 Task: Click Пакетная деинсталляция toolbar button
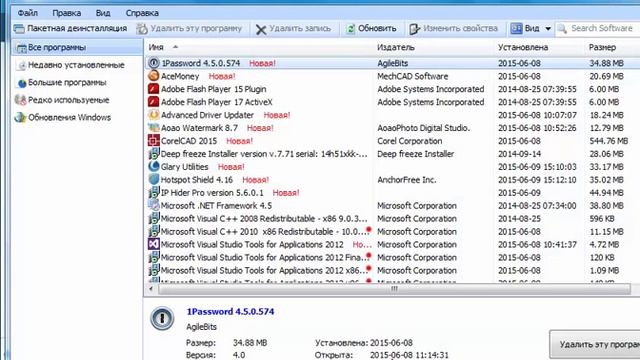tap(71, 29)
